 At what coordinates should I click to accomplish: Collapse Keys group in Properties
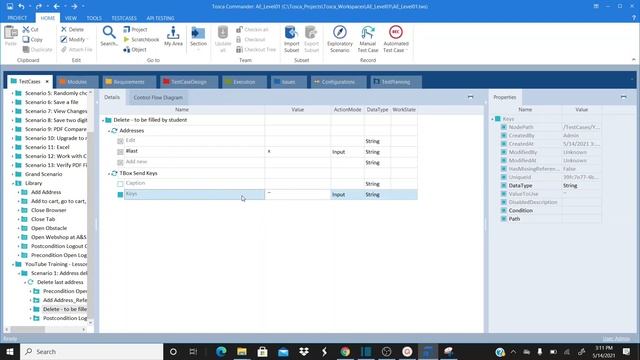click(492, 119)
